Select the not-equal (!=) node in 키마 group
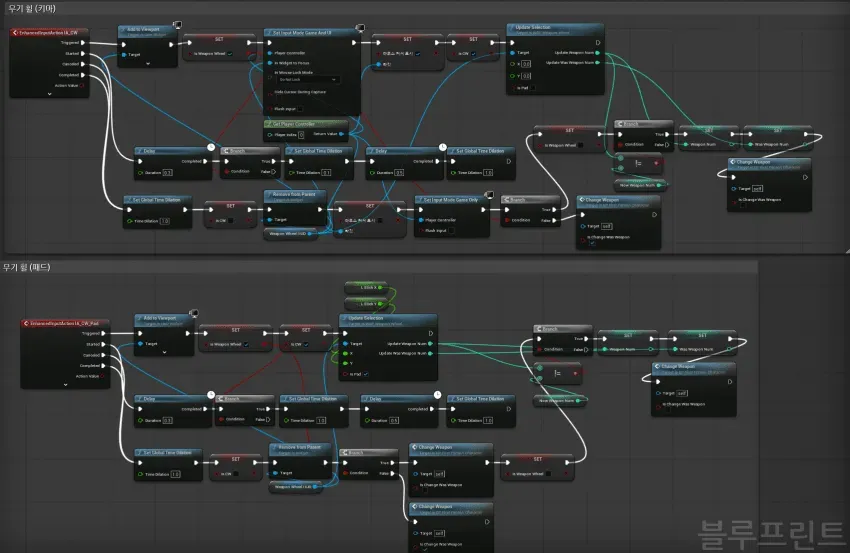This screenshot has width=850, height=553. point(639,163)
